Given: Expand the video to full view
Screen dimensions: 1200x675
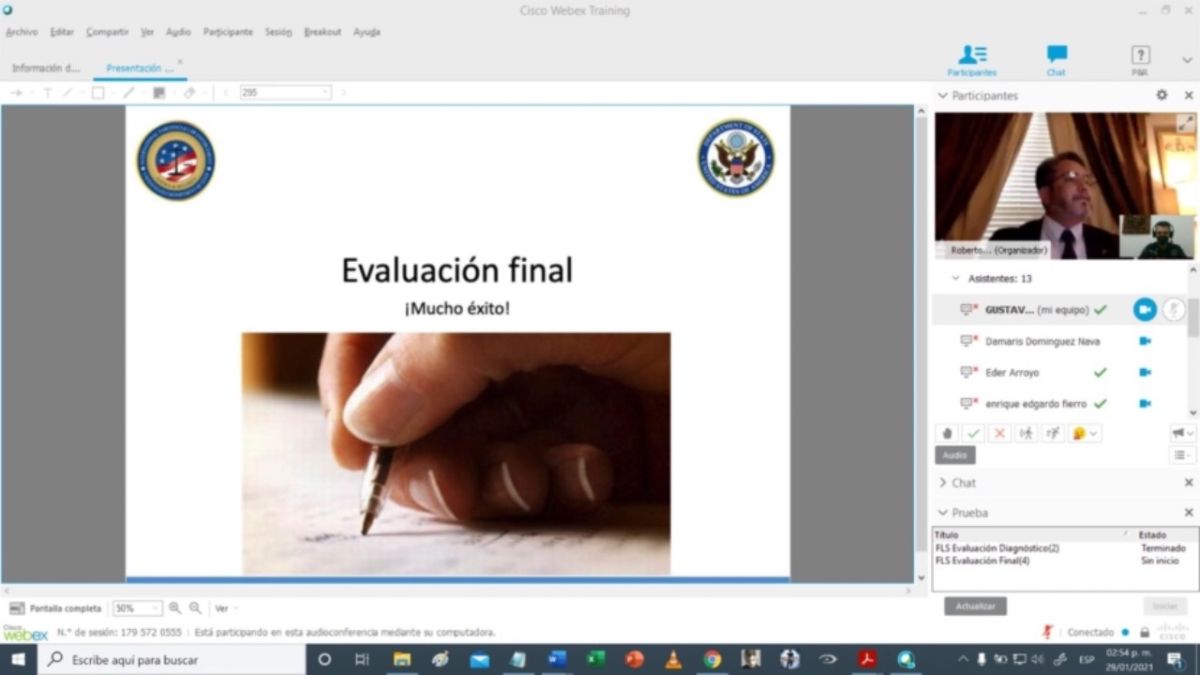Looking at the screenshot, I should tap(1185, 123).
